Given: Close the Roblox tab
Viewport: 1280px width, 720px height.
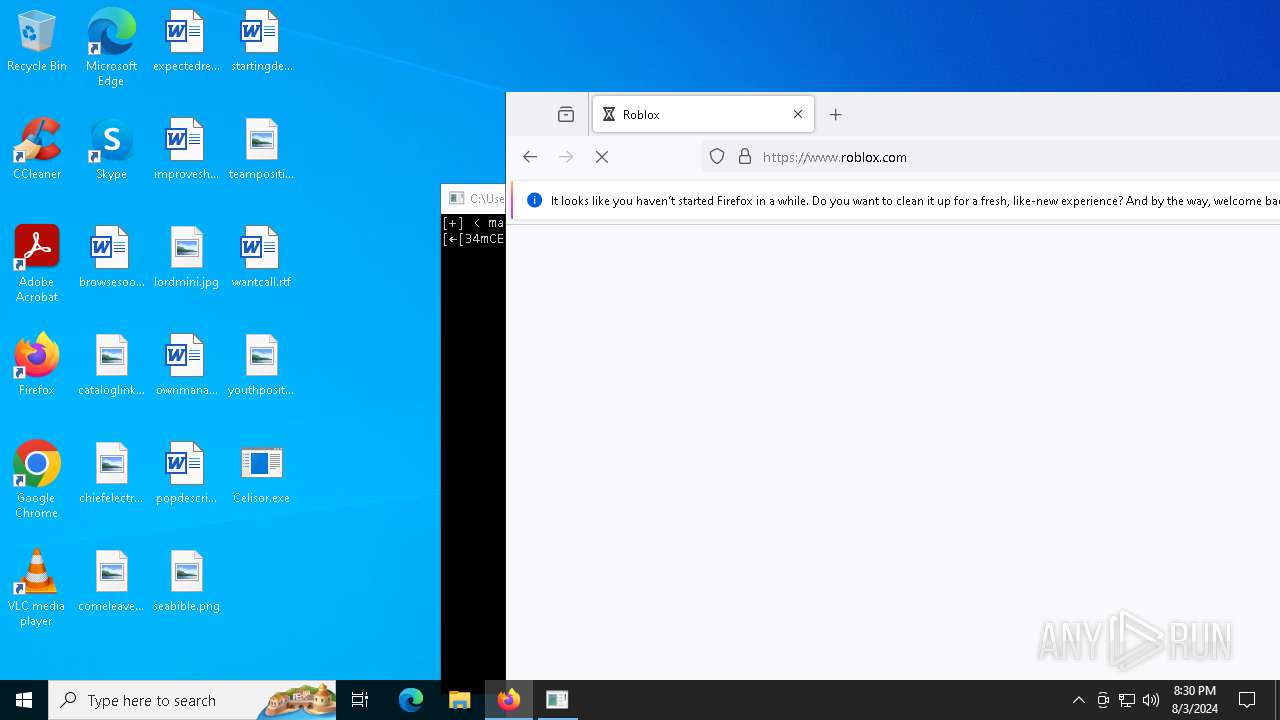Looking at the screenshot, I should pos(798,115).
